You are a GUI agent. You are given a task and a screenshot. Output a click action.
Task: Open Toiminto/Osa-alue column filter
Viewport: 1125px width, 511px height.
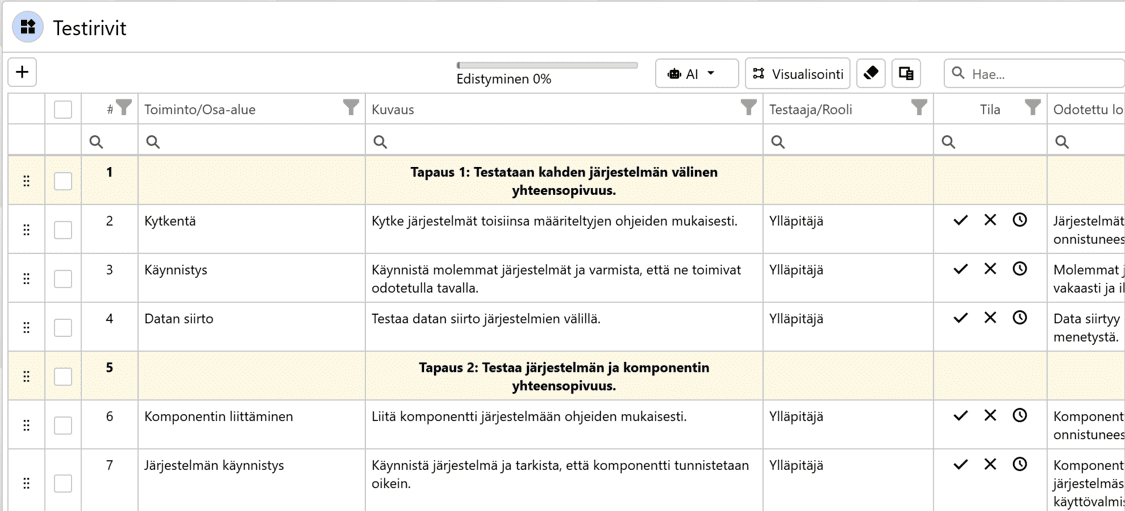[350, 108]
